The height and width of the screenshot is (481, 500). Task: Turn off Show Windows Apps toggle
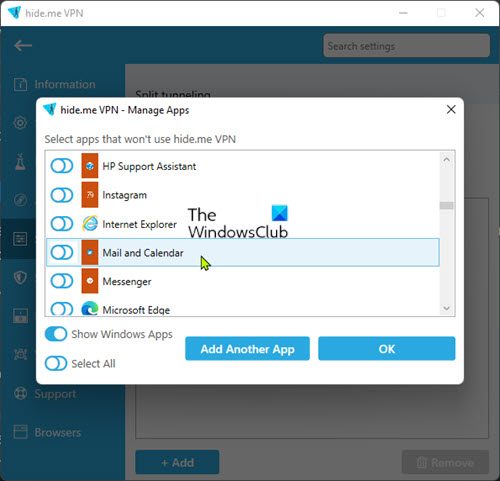click(x=56, y=334)
